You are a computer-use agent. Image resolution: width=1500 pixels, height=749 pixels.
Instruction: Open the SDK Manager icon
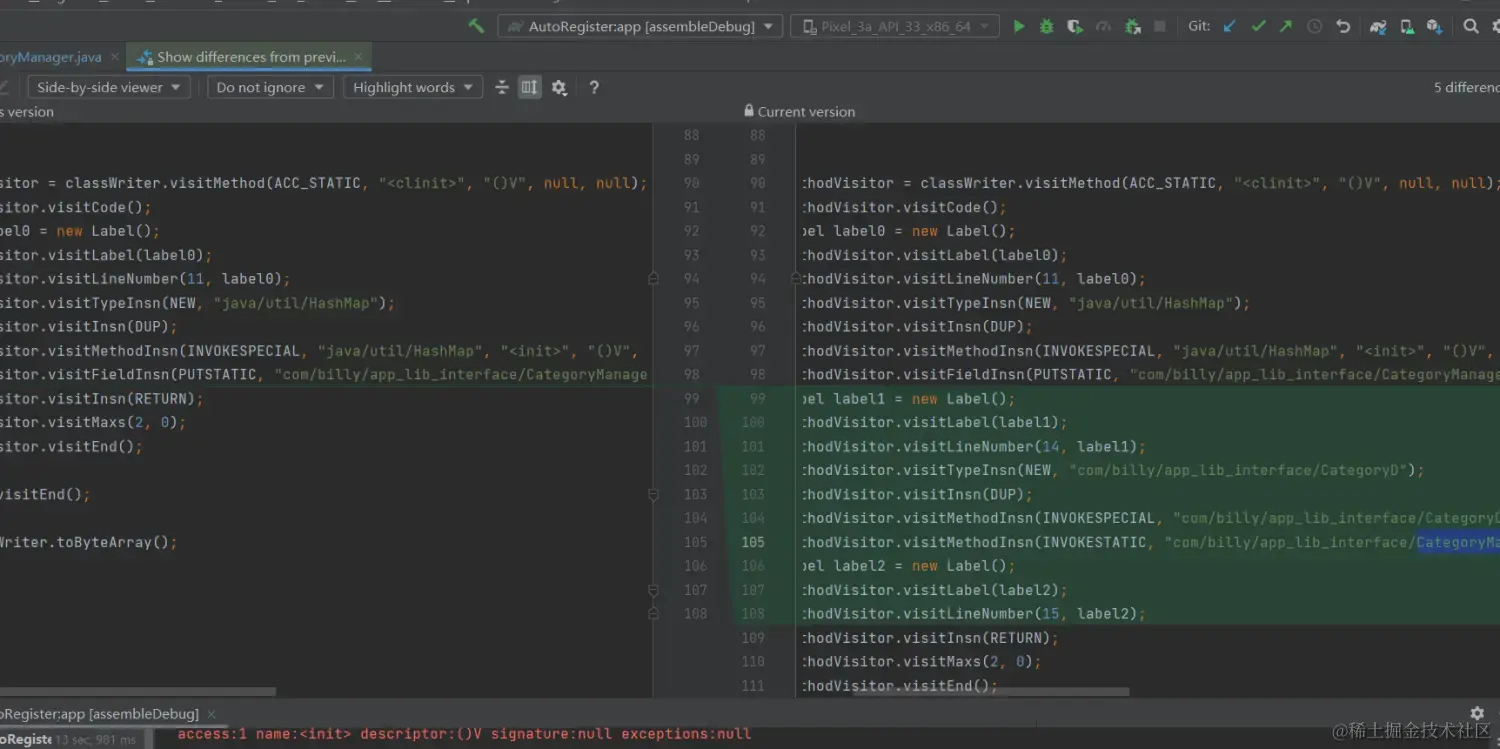pos(1435,26)
